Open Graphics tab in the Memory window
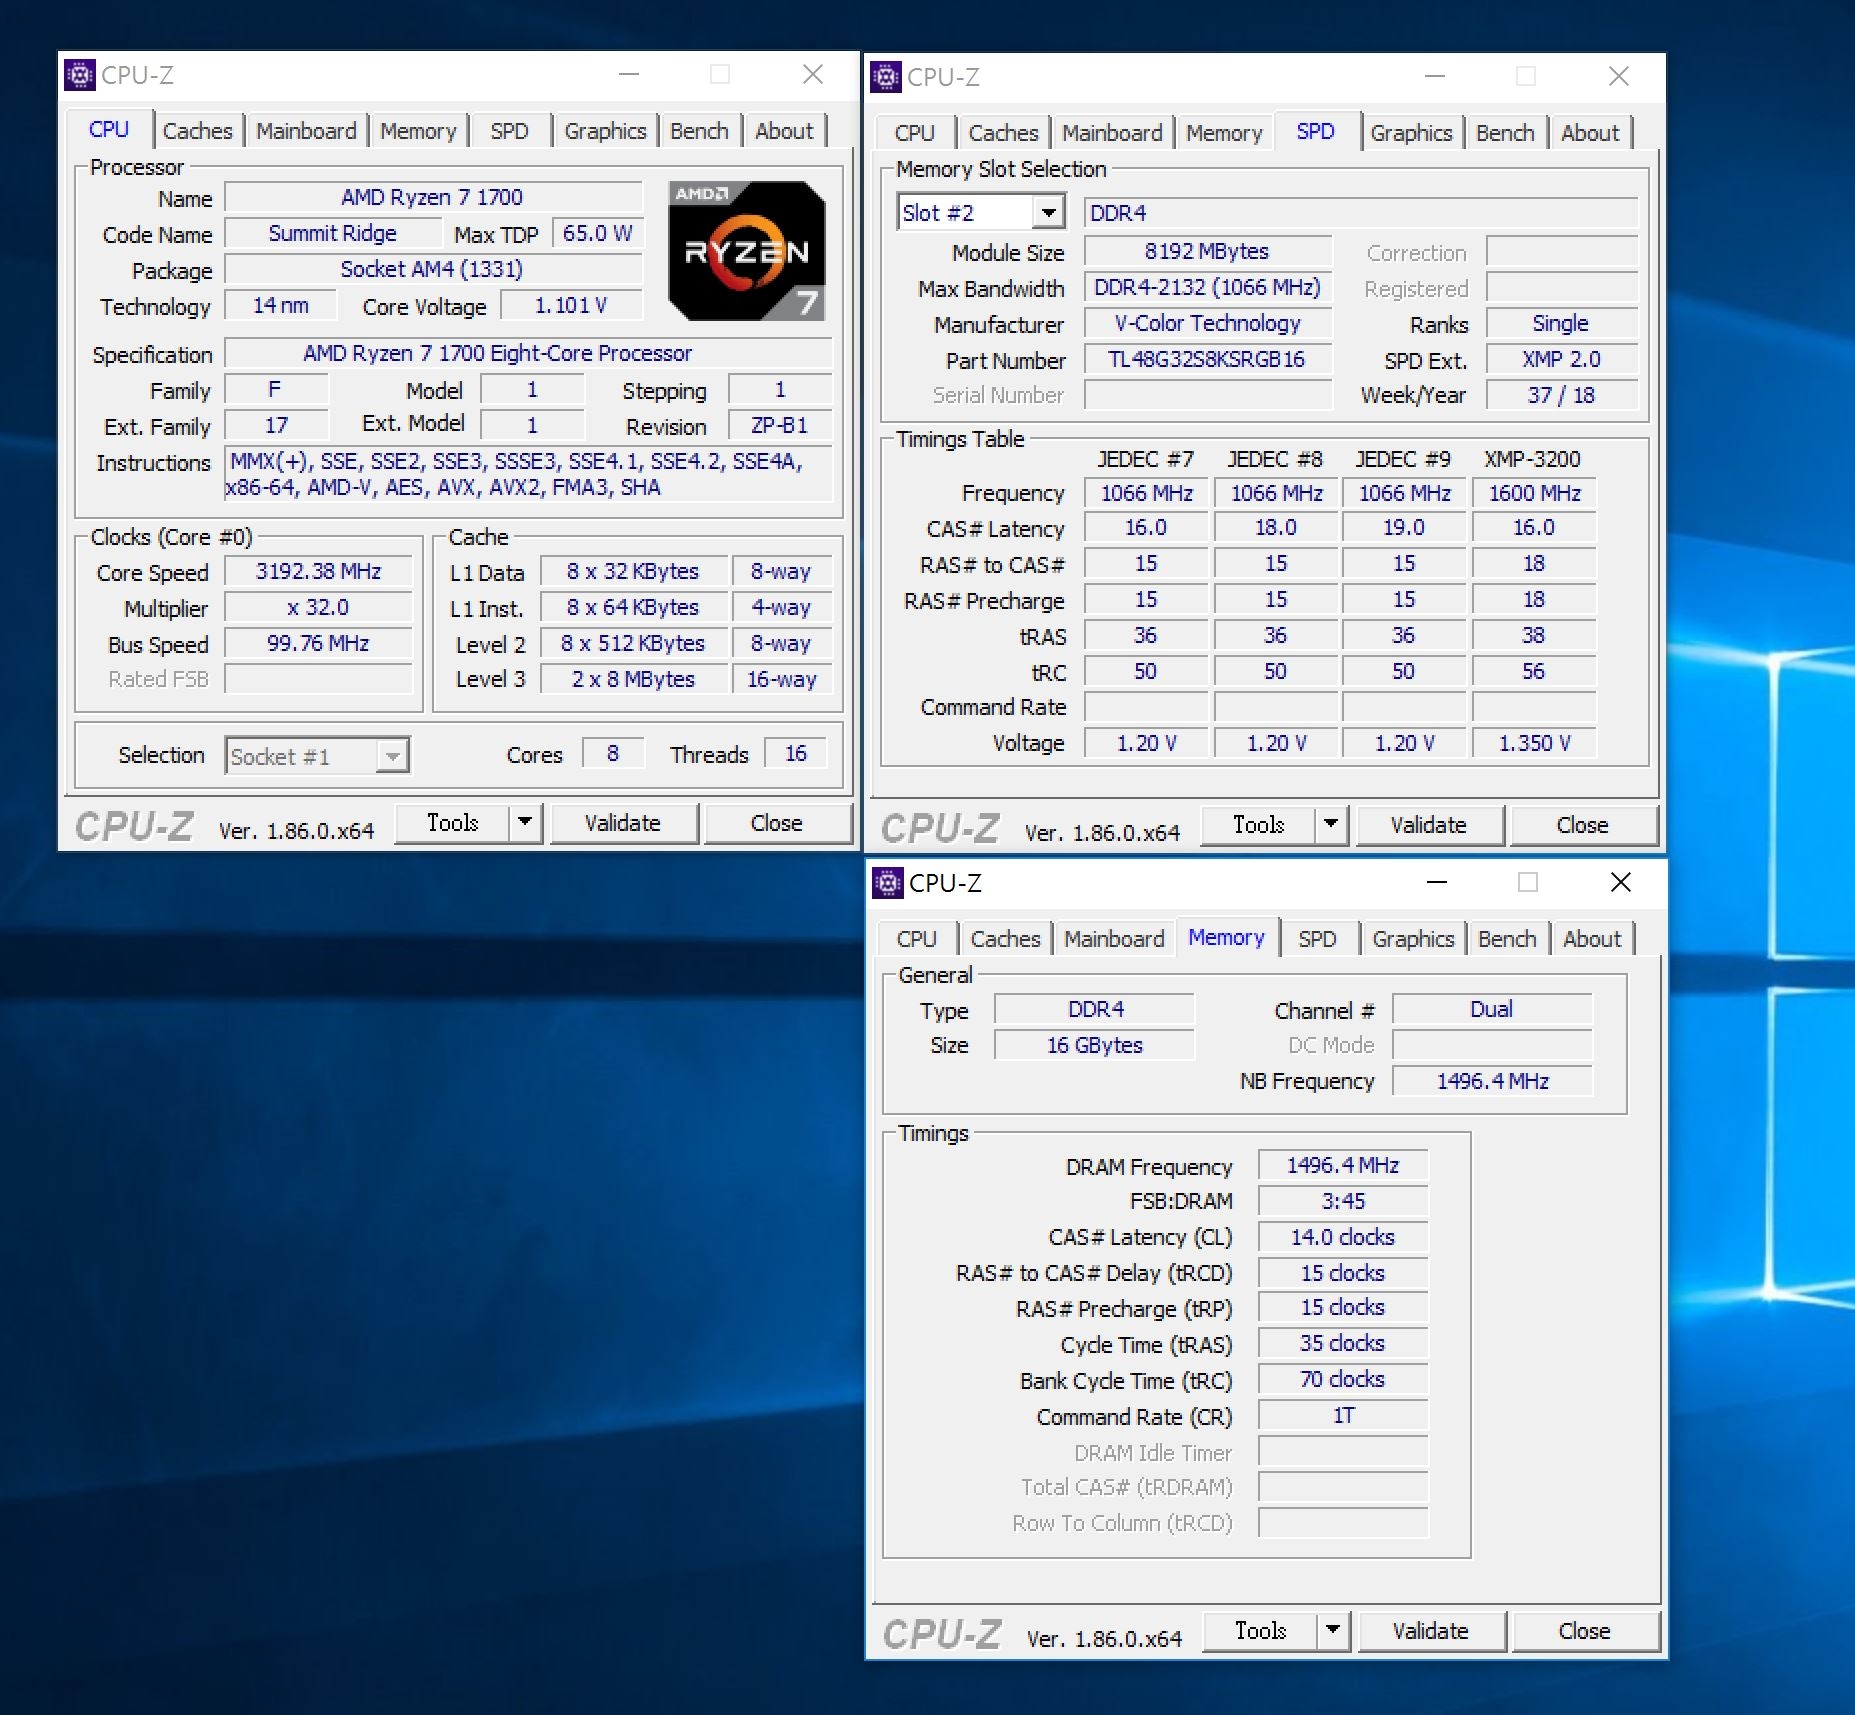 pos(1413,939)
